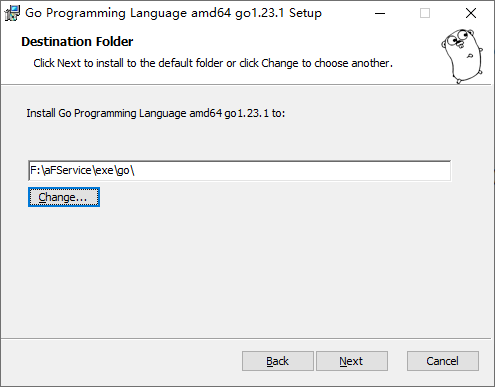This screenshot has width=495, height=387.
Task: Proceed with the Next button
Action: [352, 361]
